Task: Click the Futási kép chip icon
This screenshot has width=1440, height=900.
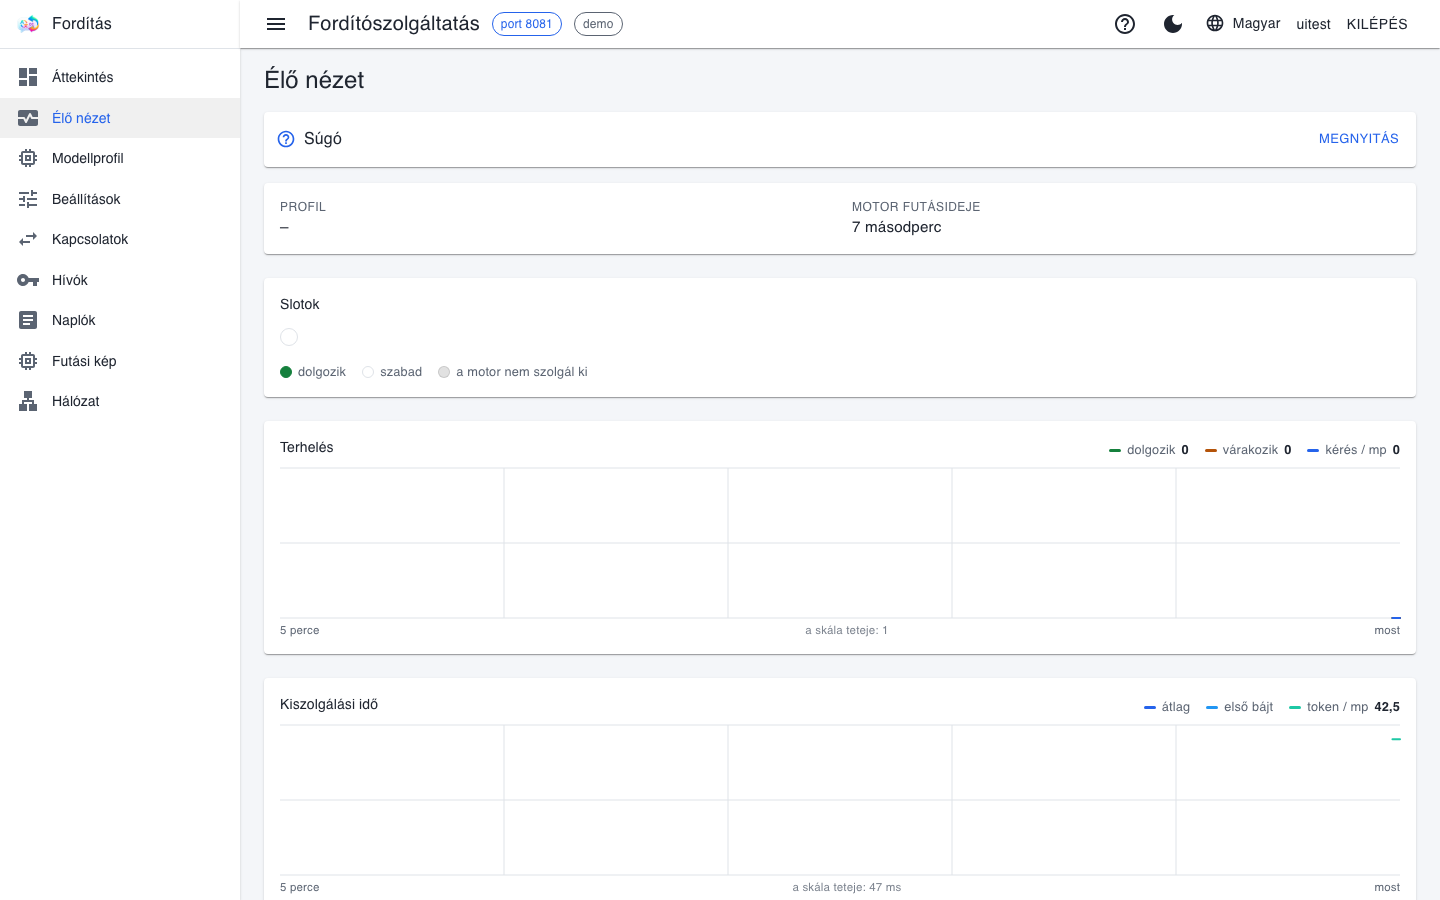Action: tap(28, 361)
